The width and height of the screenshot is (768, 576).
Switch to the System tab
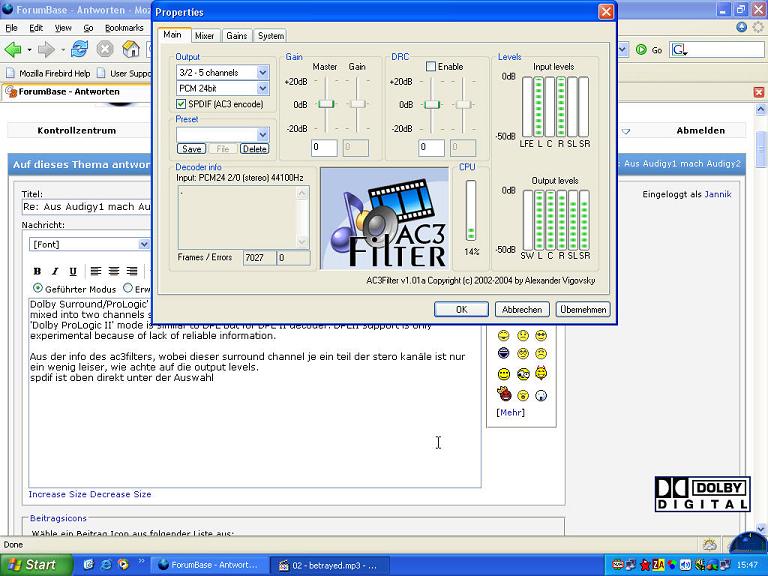tap(271, 36)
